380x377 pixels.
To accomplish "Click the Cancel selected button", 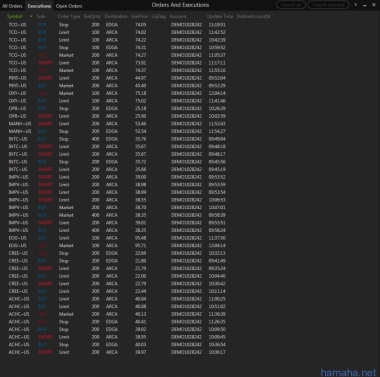I will click(328, 5).
